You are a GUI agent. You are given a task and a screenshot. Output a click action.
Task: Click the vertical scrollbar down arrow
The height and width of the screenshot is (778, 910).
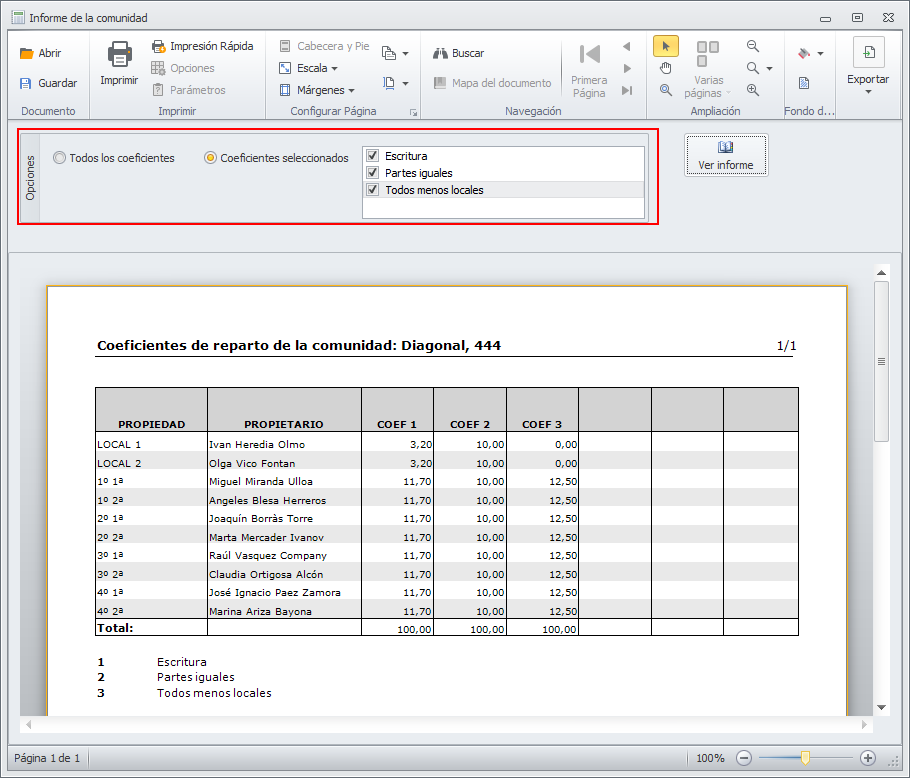click(x=881, y=707)
